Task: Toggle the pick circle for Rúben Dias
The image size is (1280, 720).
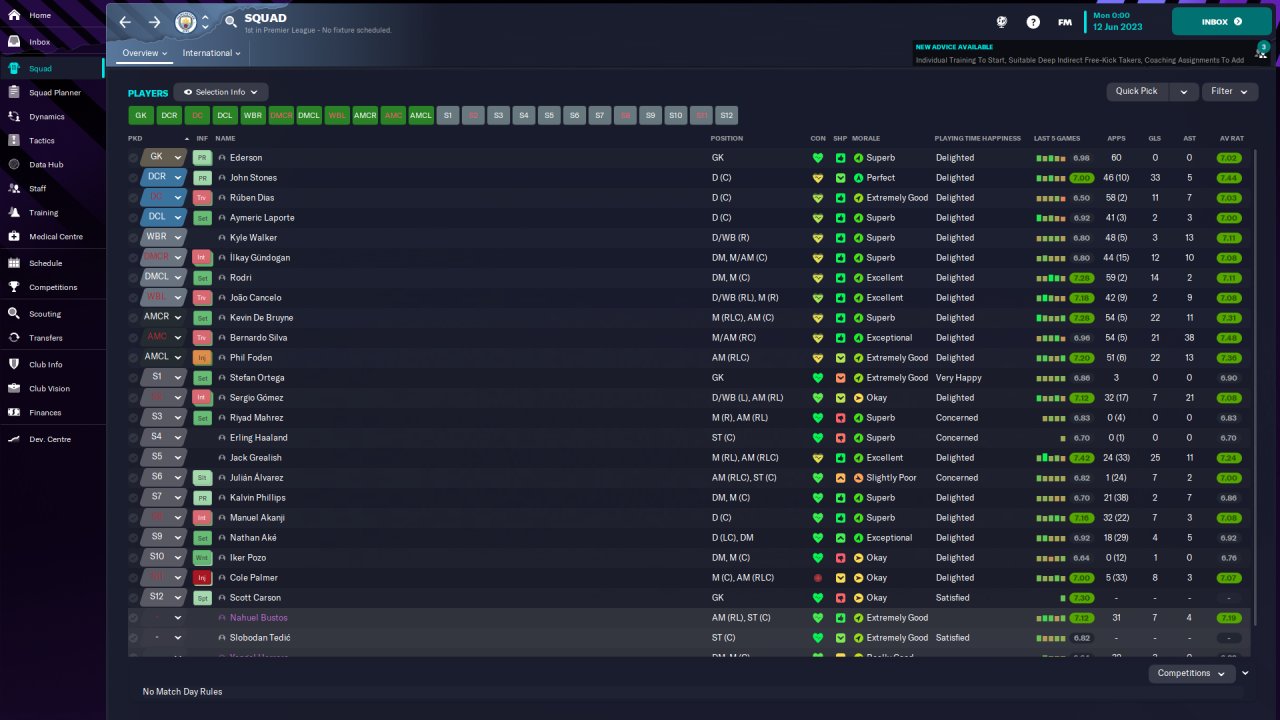Action: (x=134, y=198)
